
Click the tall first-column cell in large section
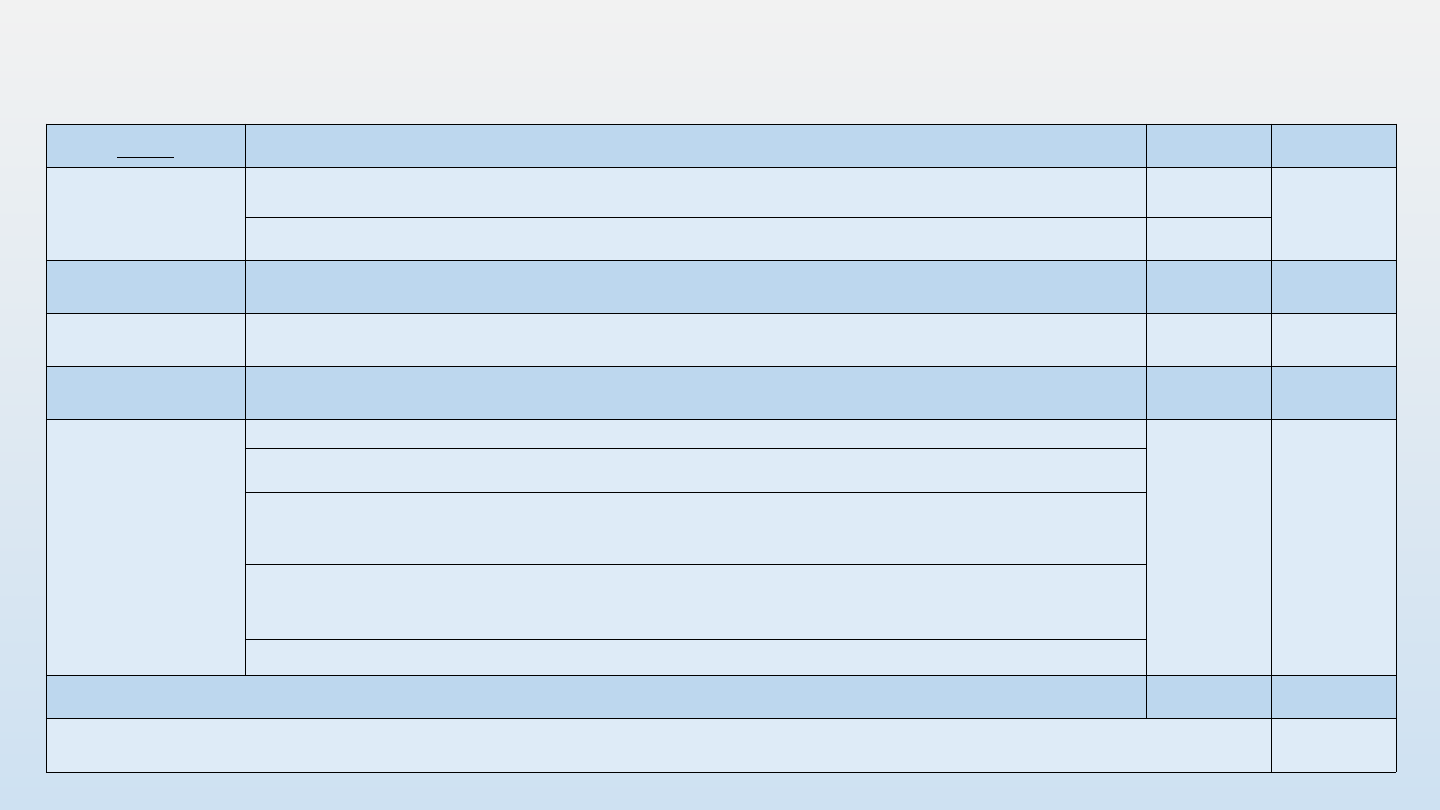(145, 547)
